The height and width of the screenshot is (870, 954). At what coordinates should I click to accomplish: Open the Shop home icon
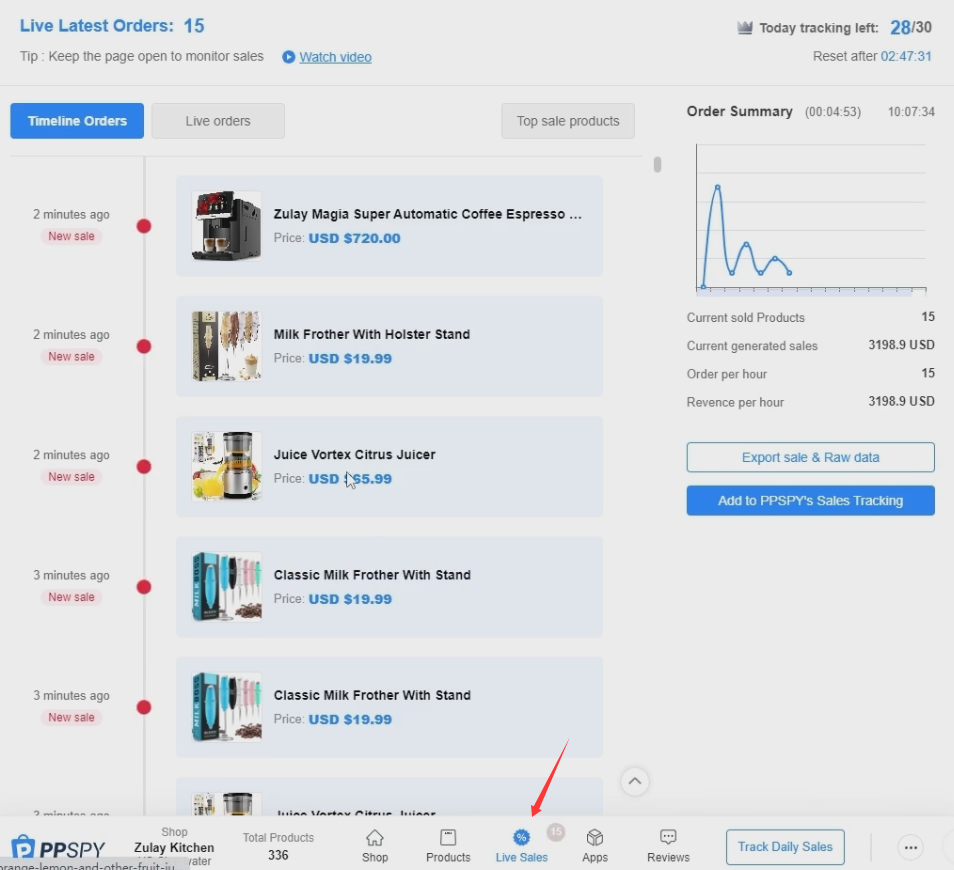[374, 838]
